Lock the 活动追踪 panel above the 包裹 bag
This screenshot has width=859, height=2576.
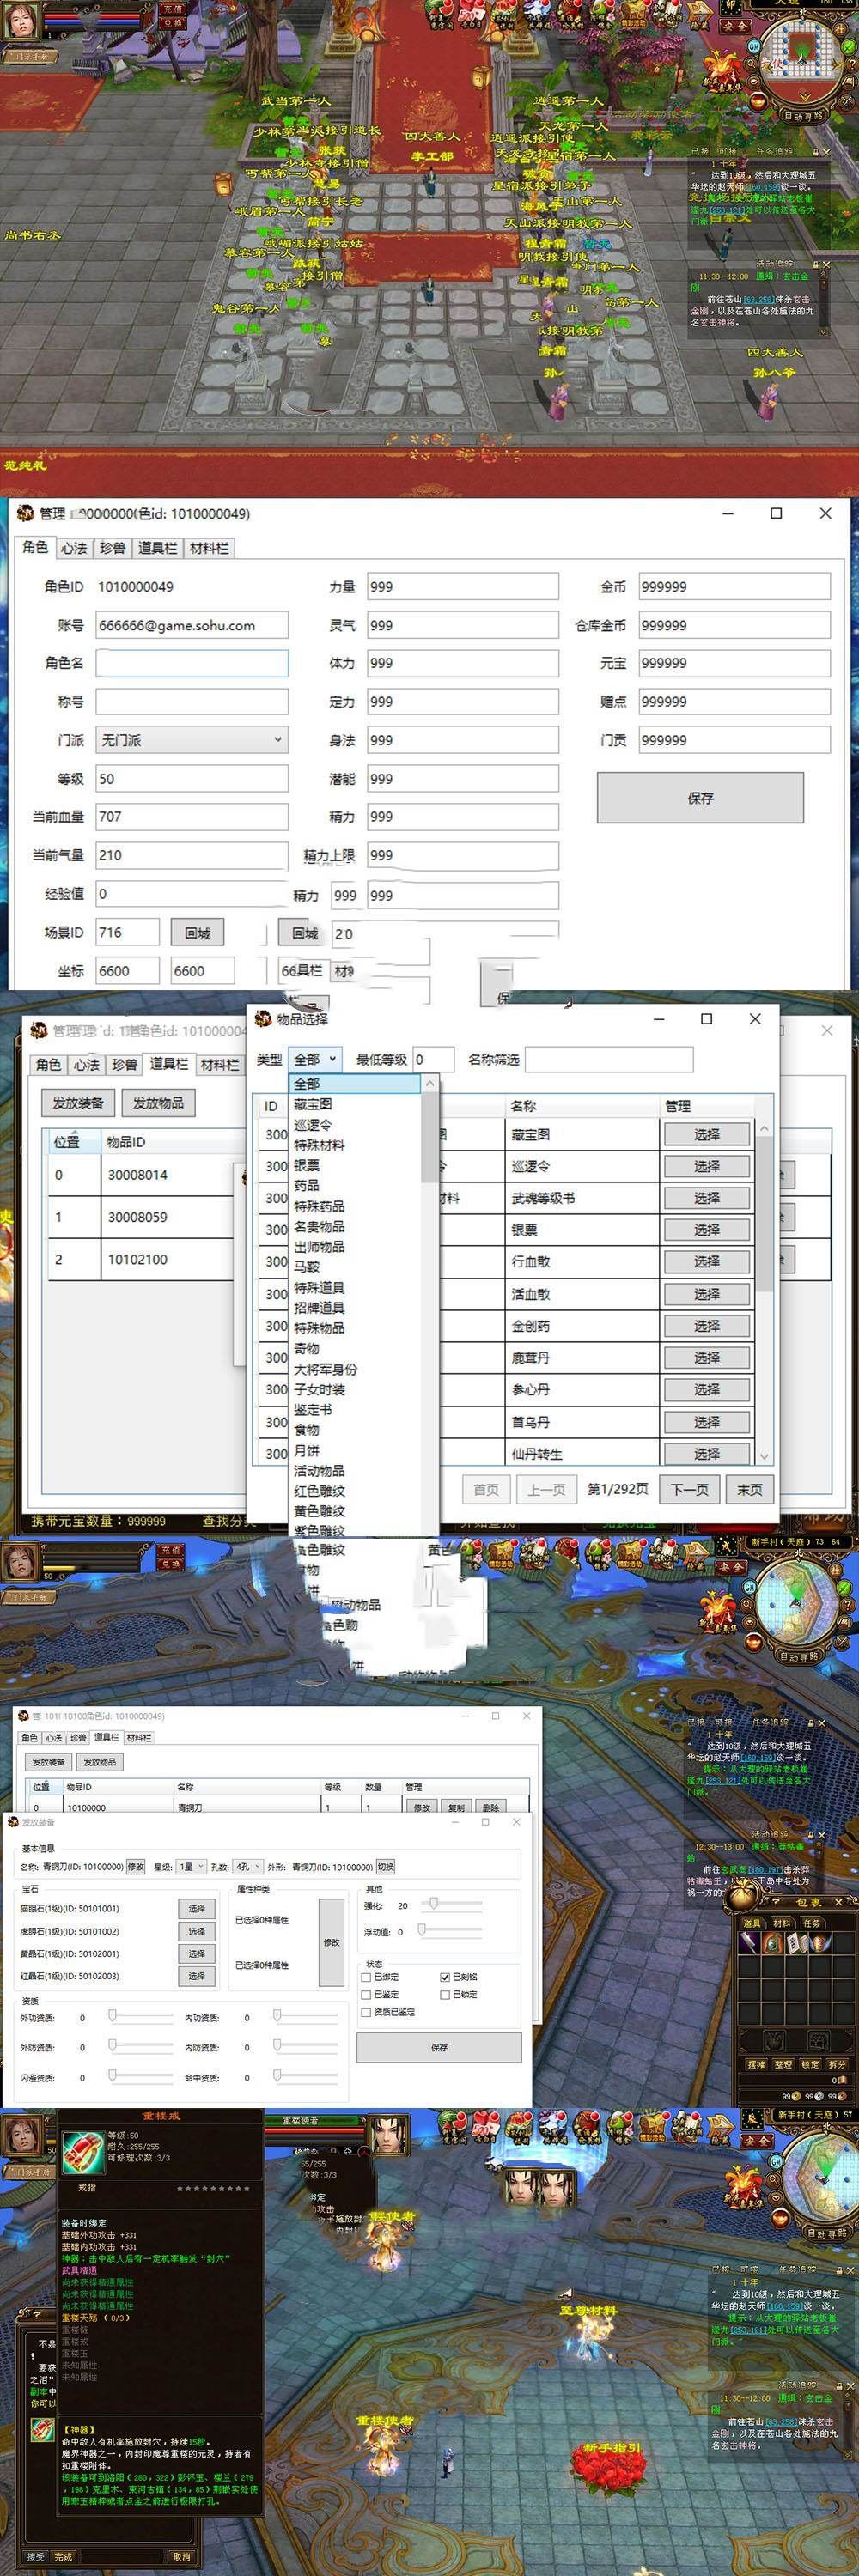(x=810, y=1835)
